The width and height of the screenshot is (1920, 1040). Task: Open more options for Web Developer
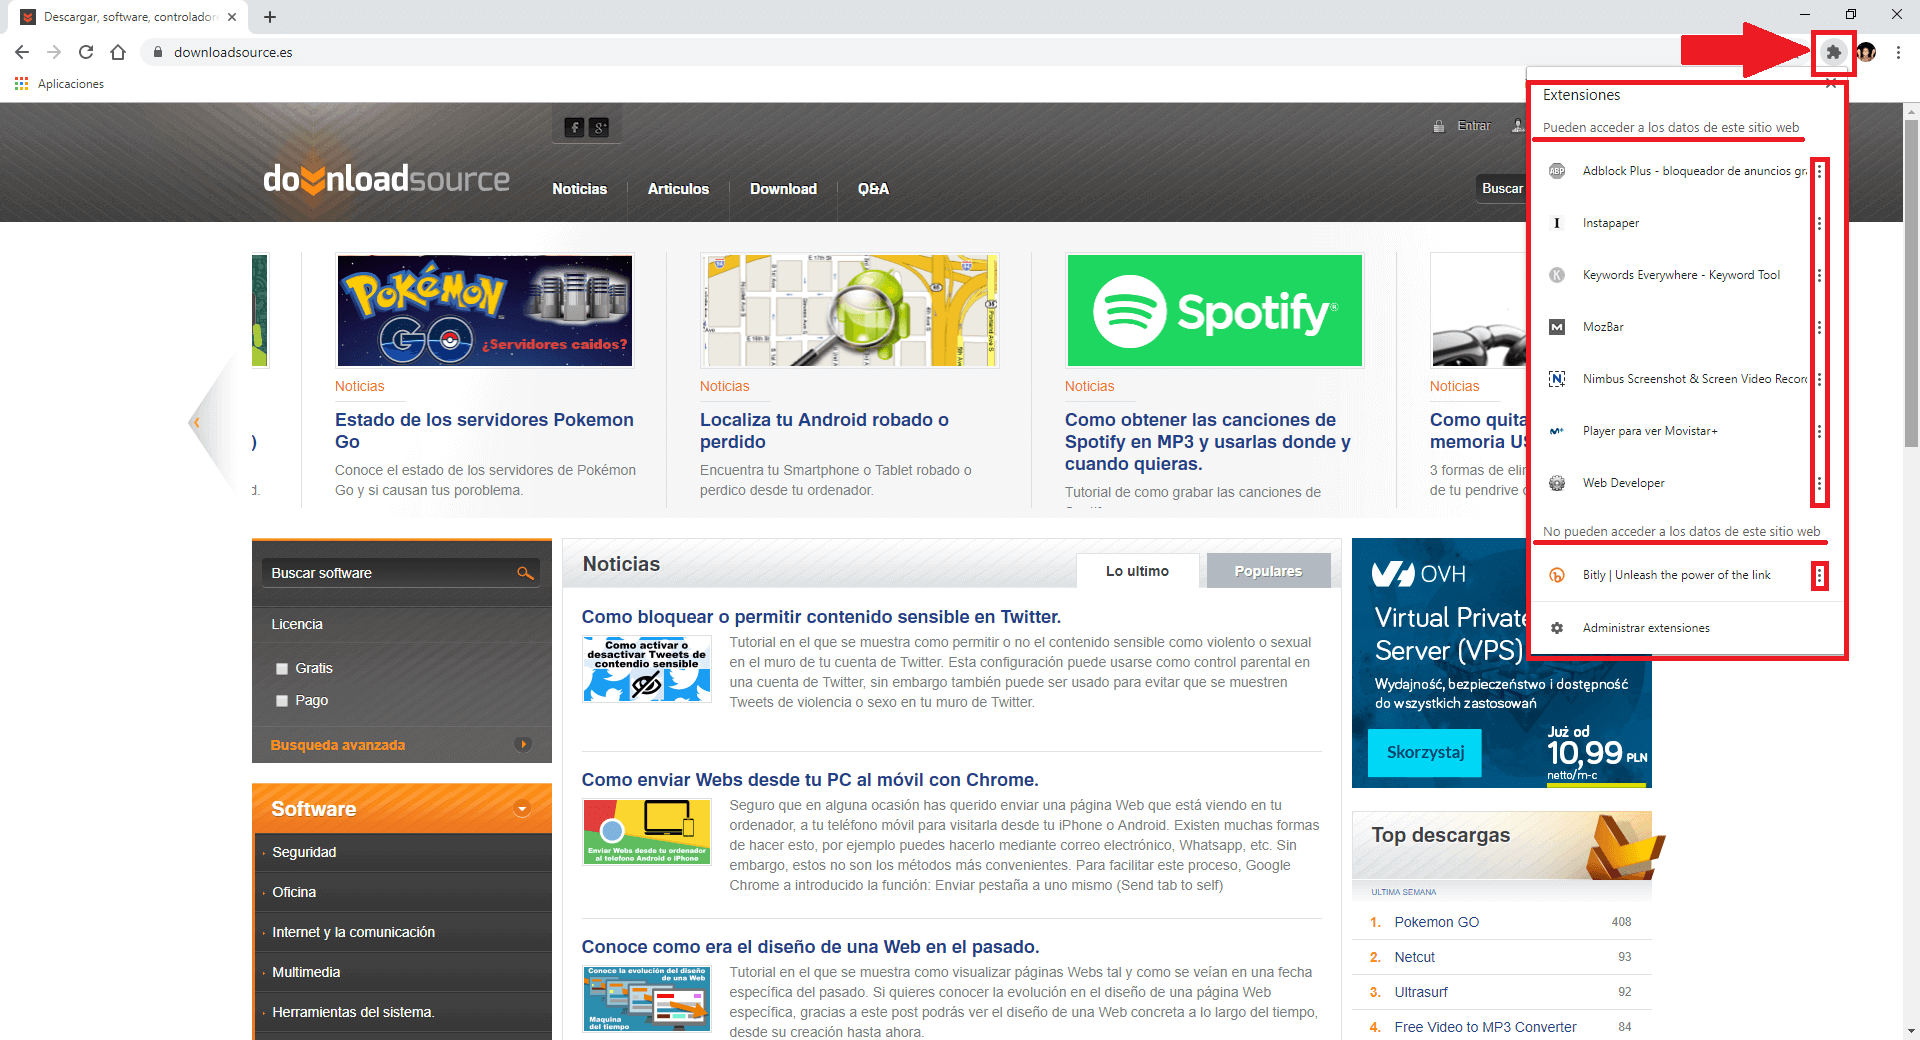click(1819, 483)
